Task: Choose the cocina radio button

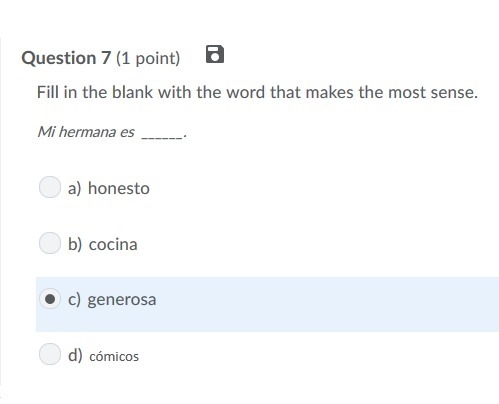Action: click(x=50, y=243)
